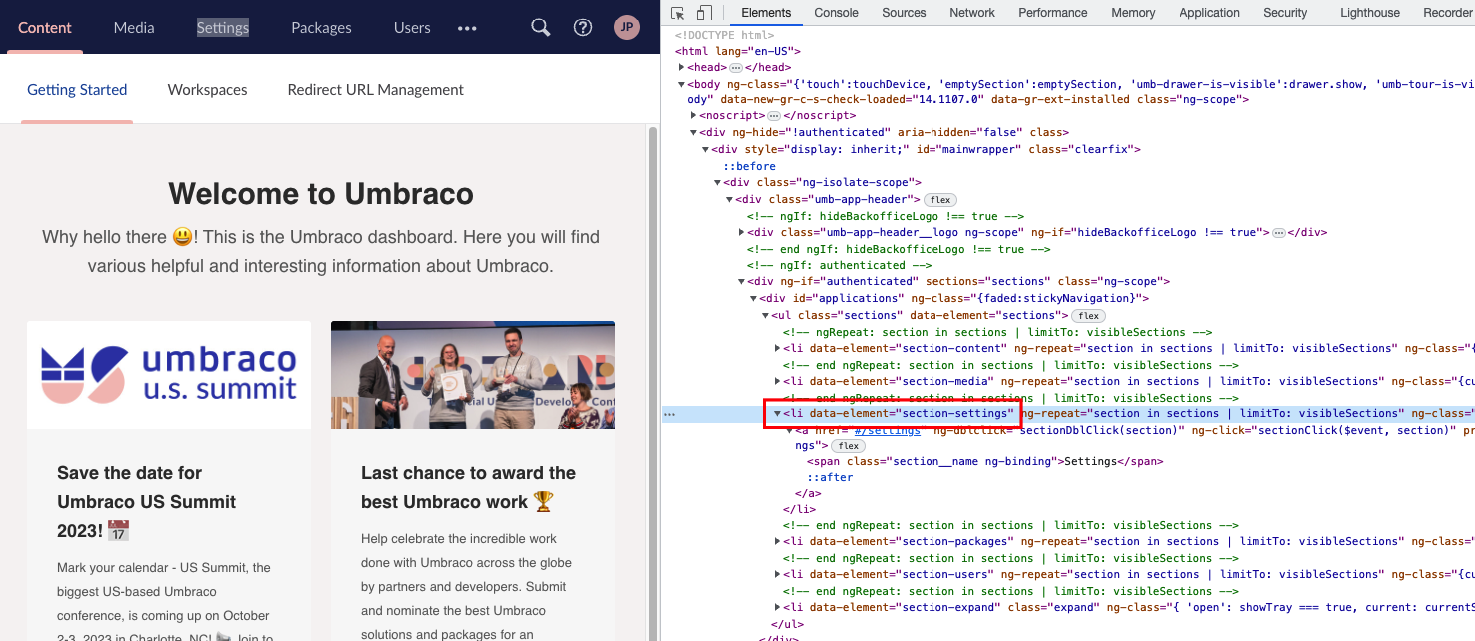Click the flex badge beside umb-app-header div
Viewport: 1475px width, 641px height.
[x=940, y=200]
